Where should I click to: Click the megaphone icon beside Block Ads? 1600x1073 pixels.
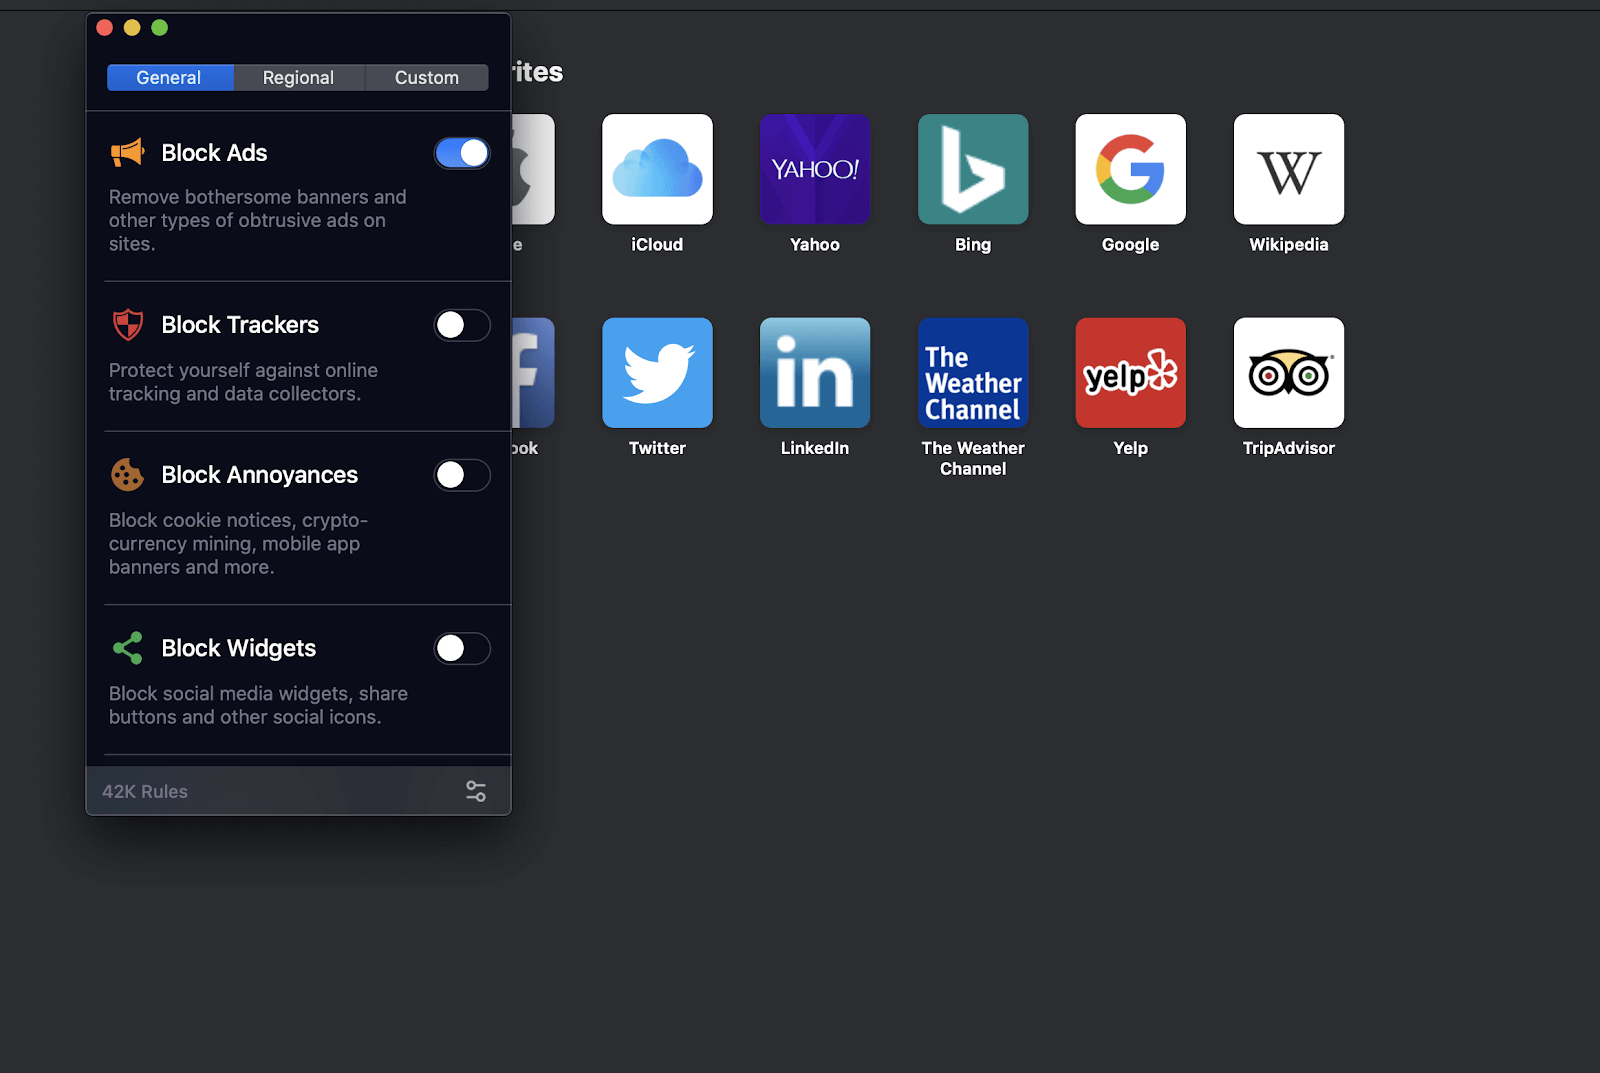127,153
